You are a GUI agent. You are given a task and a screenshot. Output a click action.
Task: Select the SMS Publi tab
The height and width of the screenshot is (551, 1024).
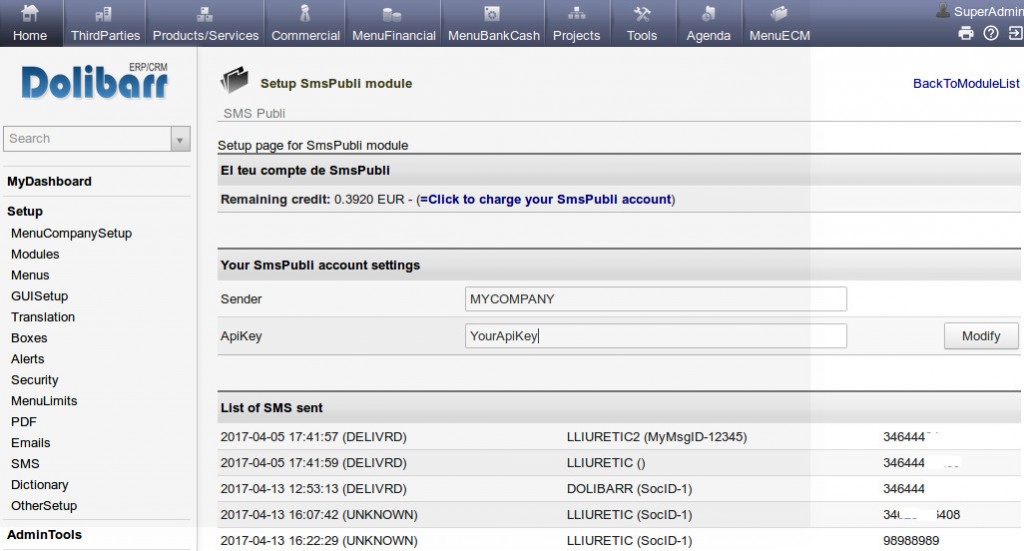tap(254, 113)
